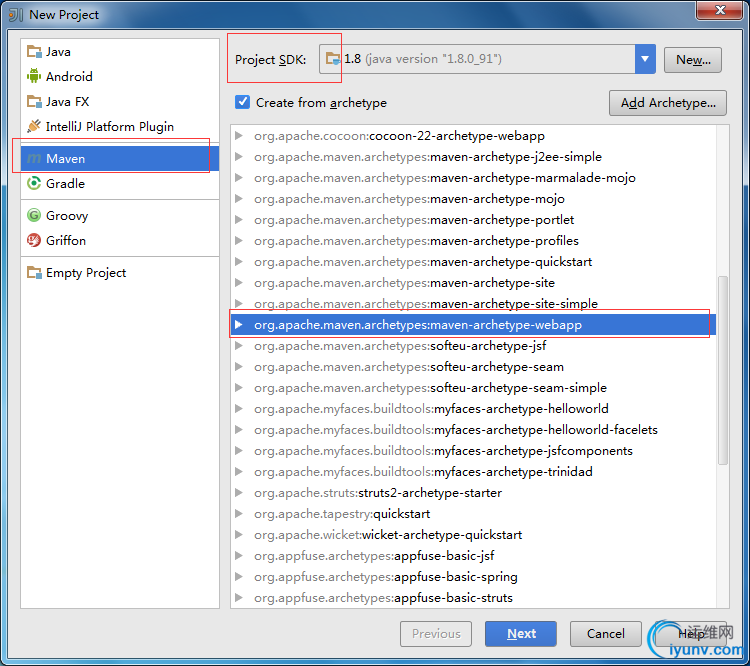Image resolution: width=750 pixels, height=666 pixels.
Task: Choose Java FX project type
Action: [120, 101]
